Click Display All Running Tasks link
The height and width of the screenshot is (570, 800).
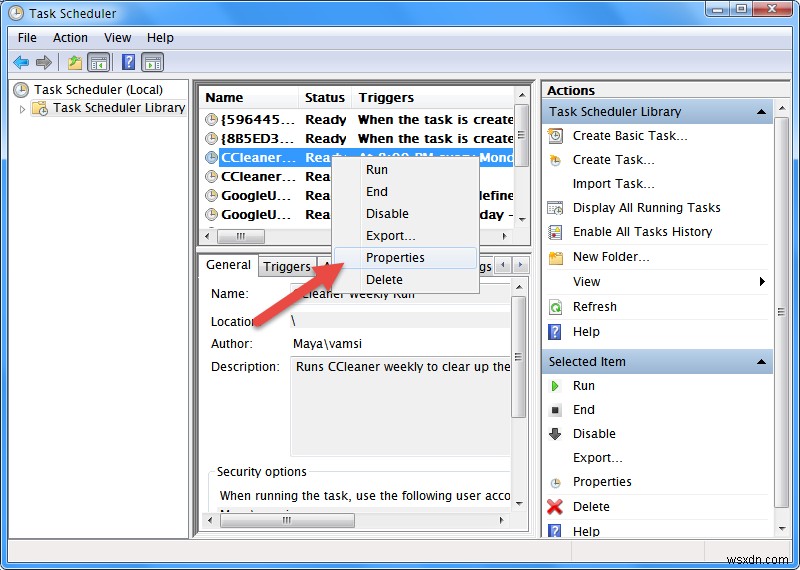(x=646, y=208)
